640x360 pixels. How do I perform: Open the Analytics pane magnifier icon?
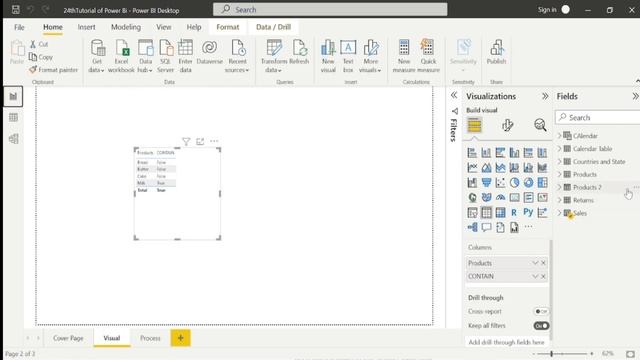540,125
